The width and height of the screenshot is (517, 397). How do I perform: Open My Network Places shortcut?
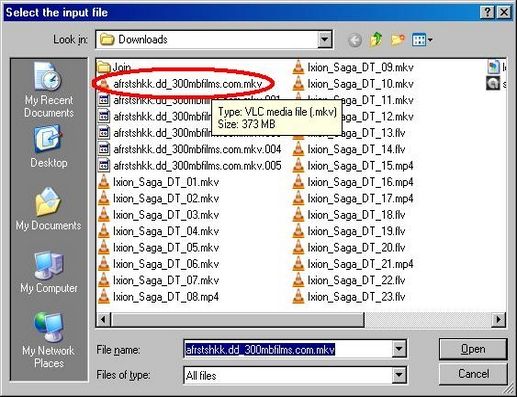(x=49, y=340)
